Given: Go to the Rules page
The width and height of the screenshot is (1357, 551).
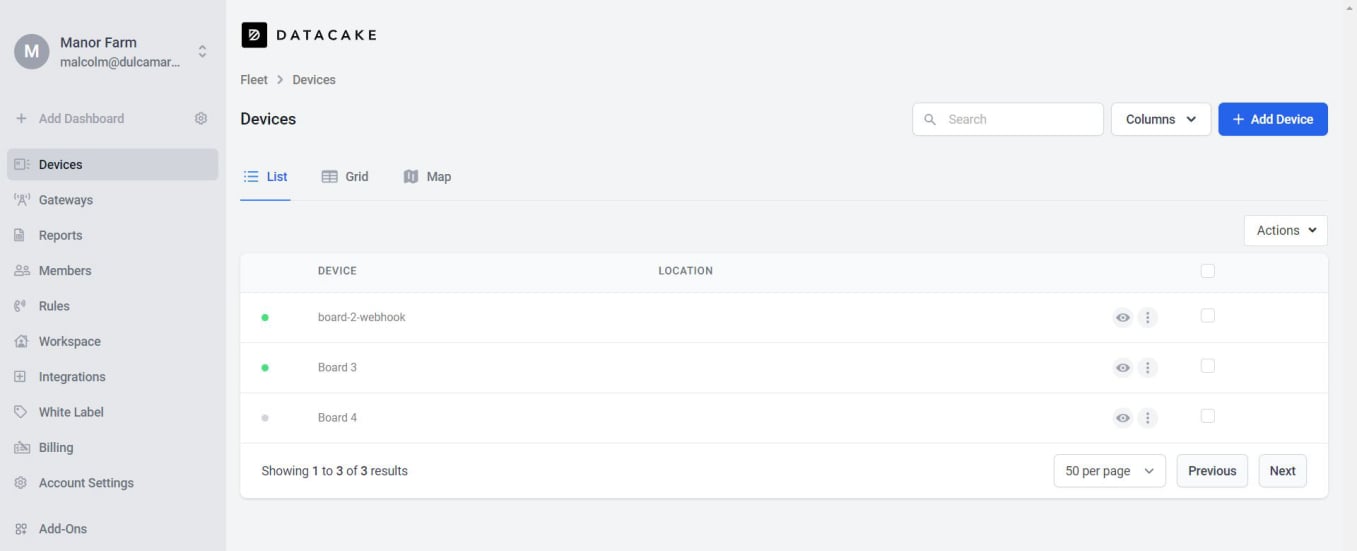Looking at the screenshot, I should (x=54, y=306).
